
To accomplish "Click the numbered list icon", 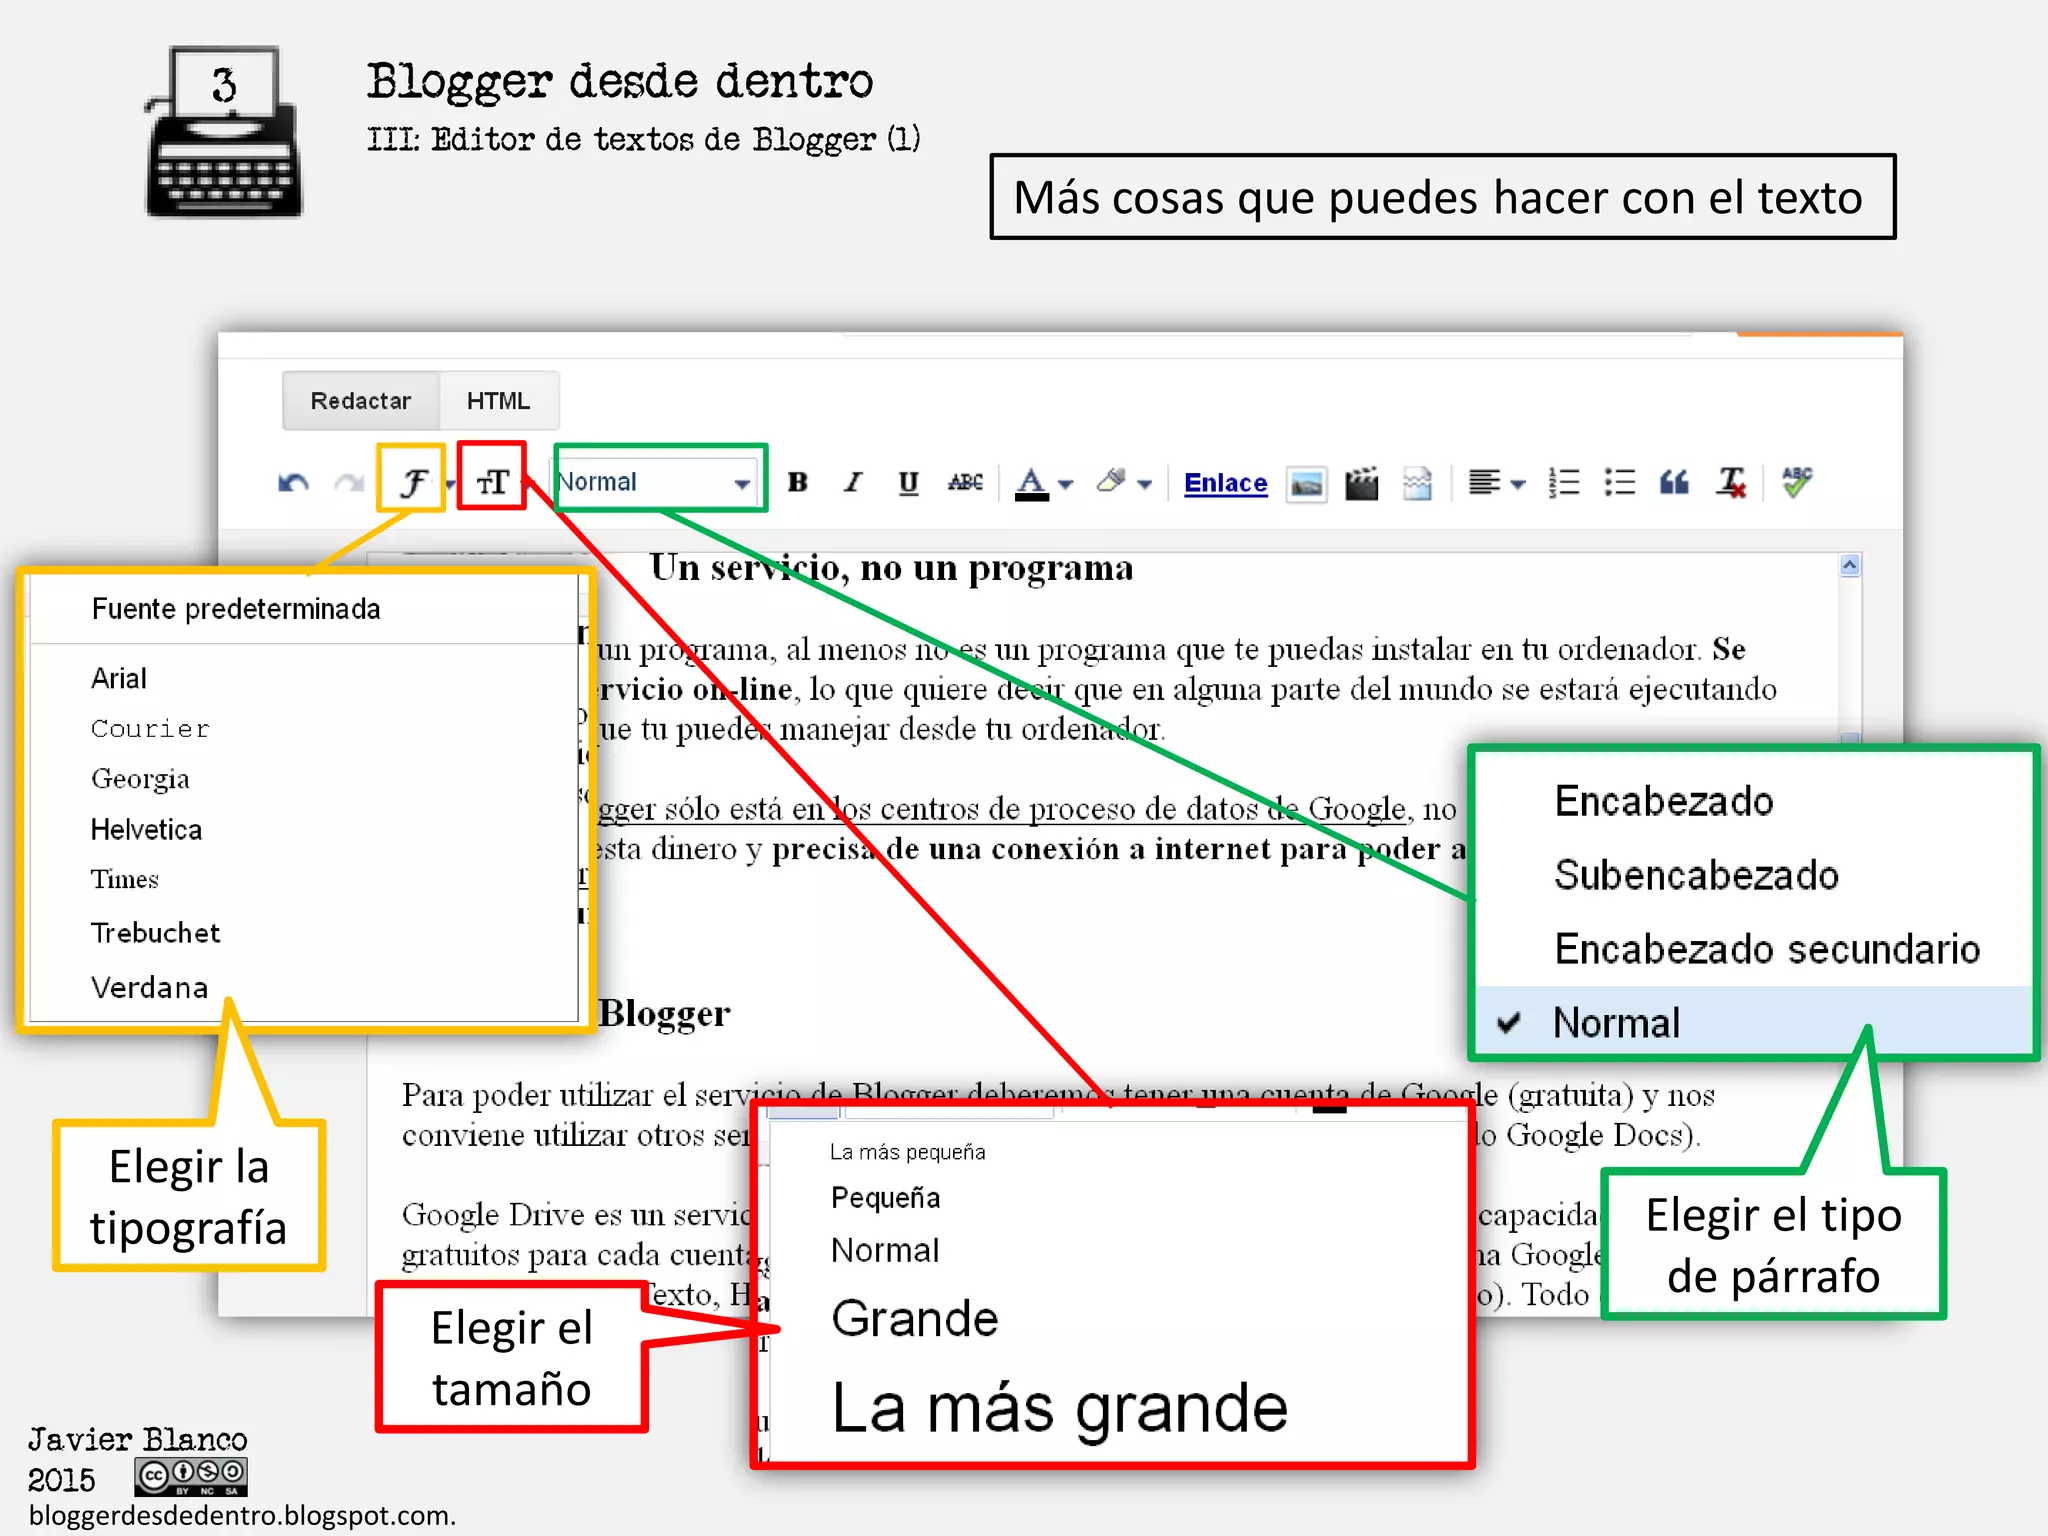I will pyautogui.click(x=1564, y=483).
